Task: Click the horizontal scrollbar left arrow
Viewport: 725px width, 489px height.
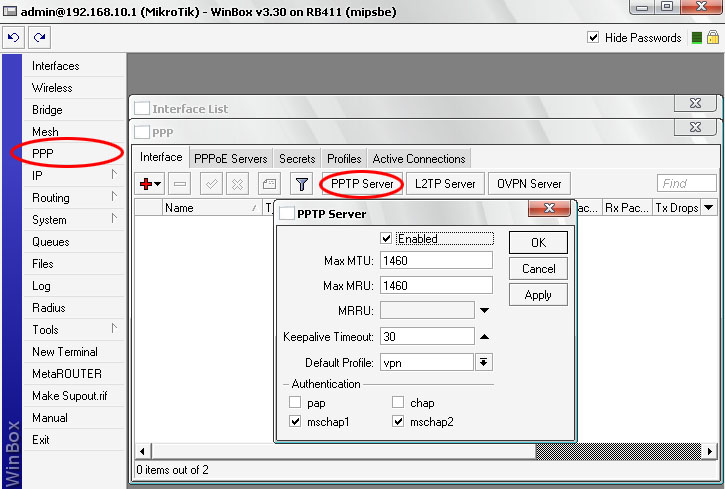Action: tap(143, 451)
